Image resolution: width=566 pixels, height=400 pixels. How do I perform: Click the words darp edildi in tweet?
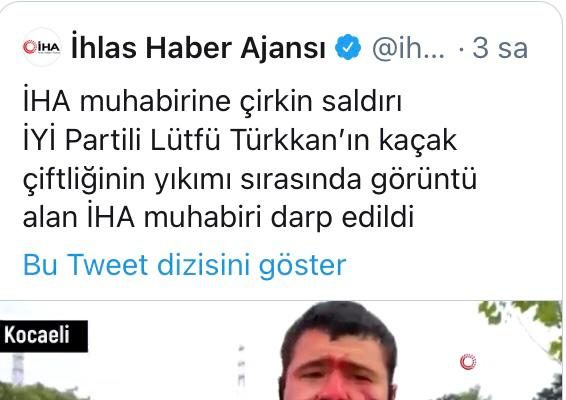coord(342,218)
